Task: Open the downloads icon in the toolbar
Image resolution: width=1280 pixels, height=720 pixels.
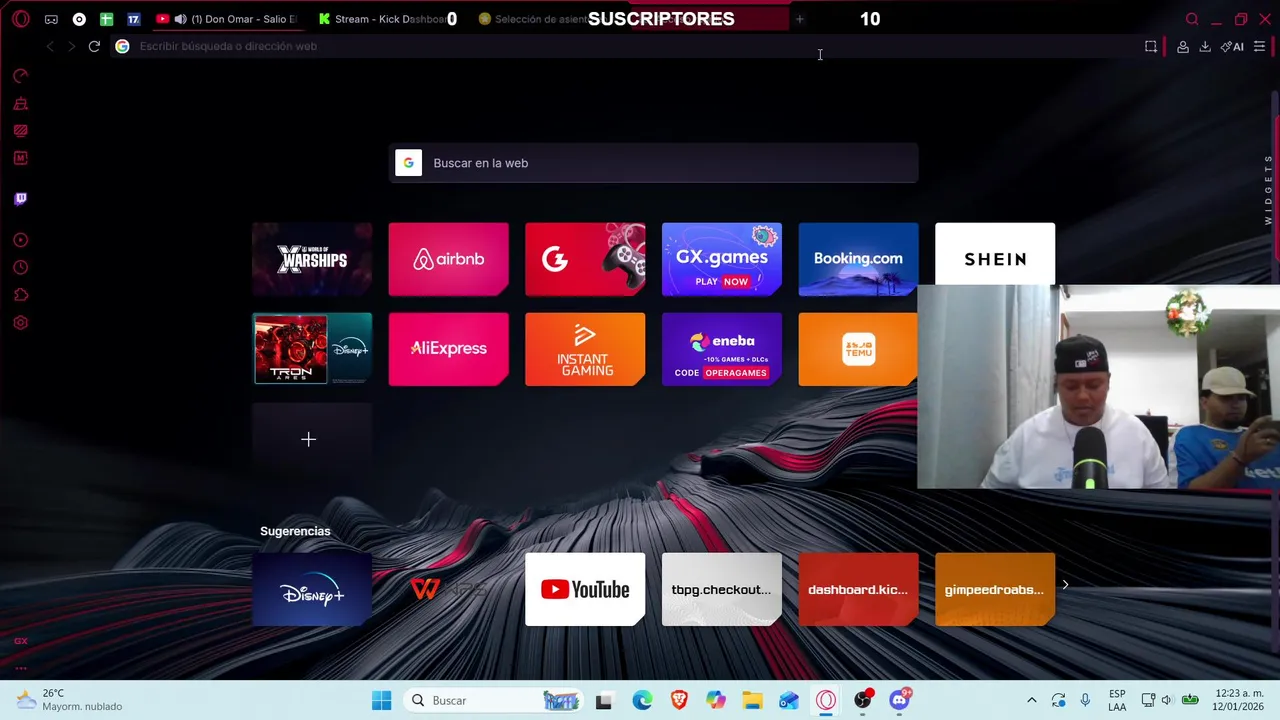Action: pos(1205,46)
